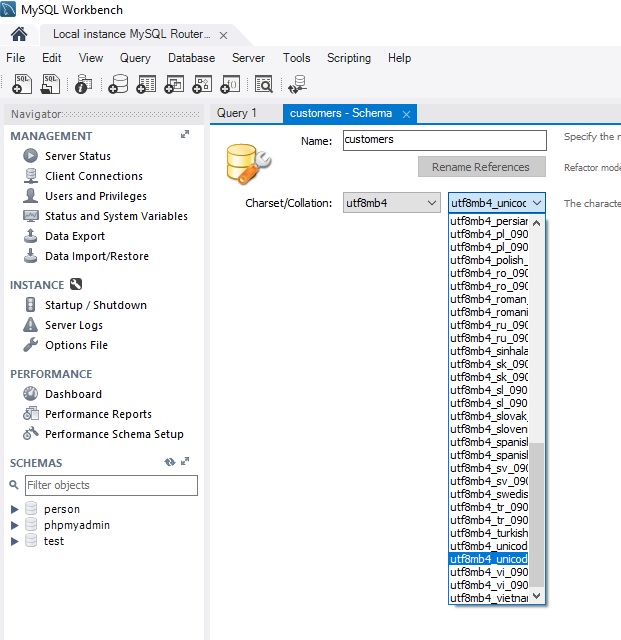
Task: Click the Startup / Shutdown icon
Action: 30,304
